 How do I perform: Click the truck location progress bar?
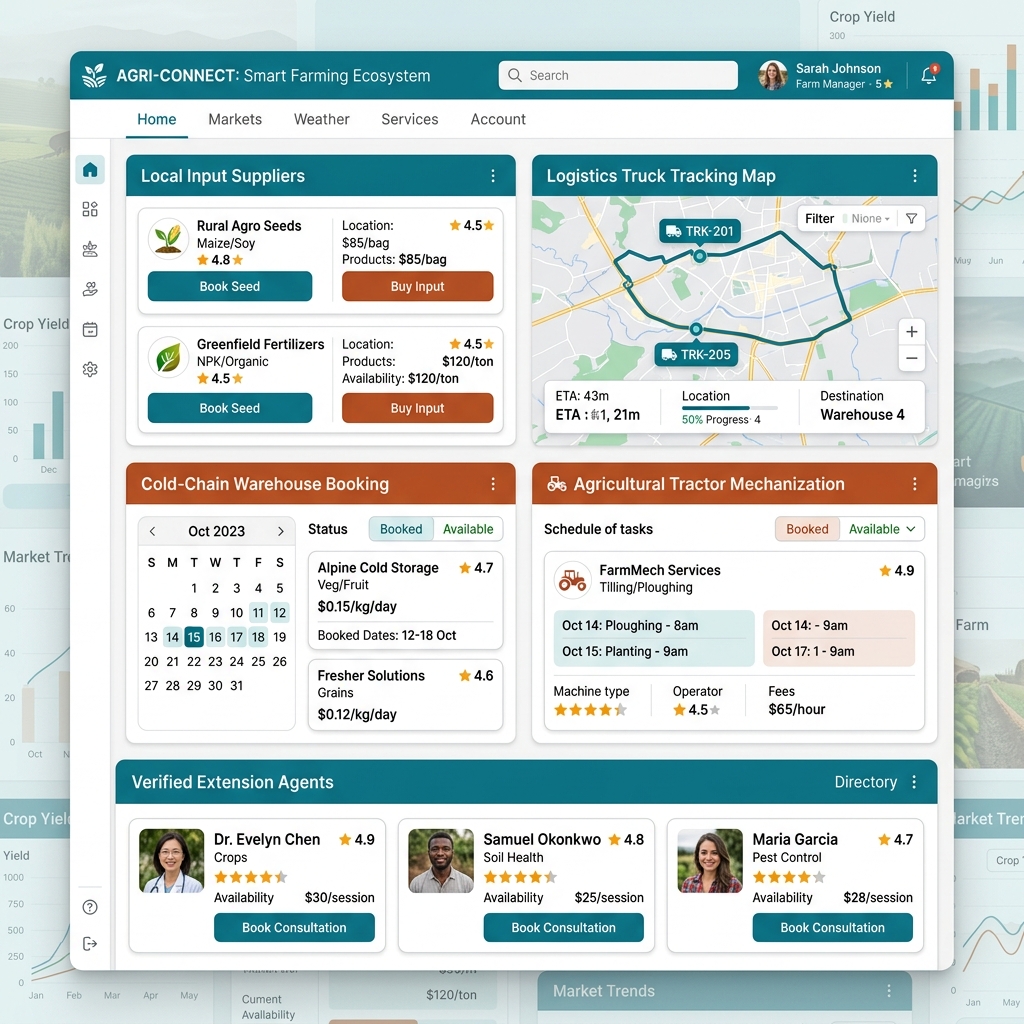coord(730,408)
